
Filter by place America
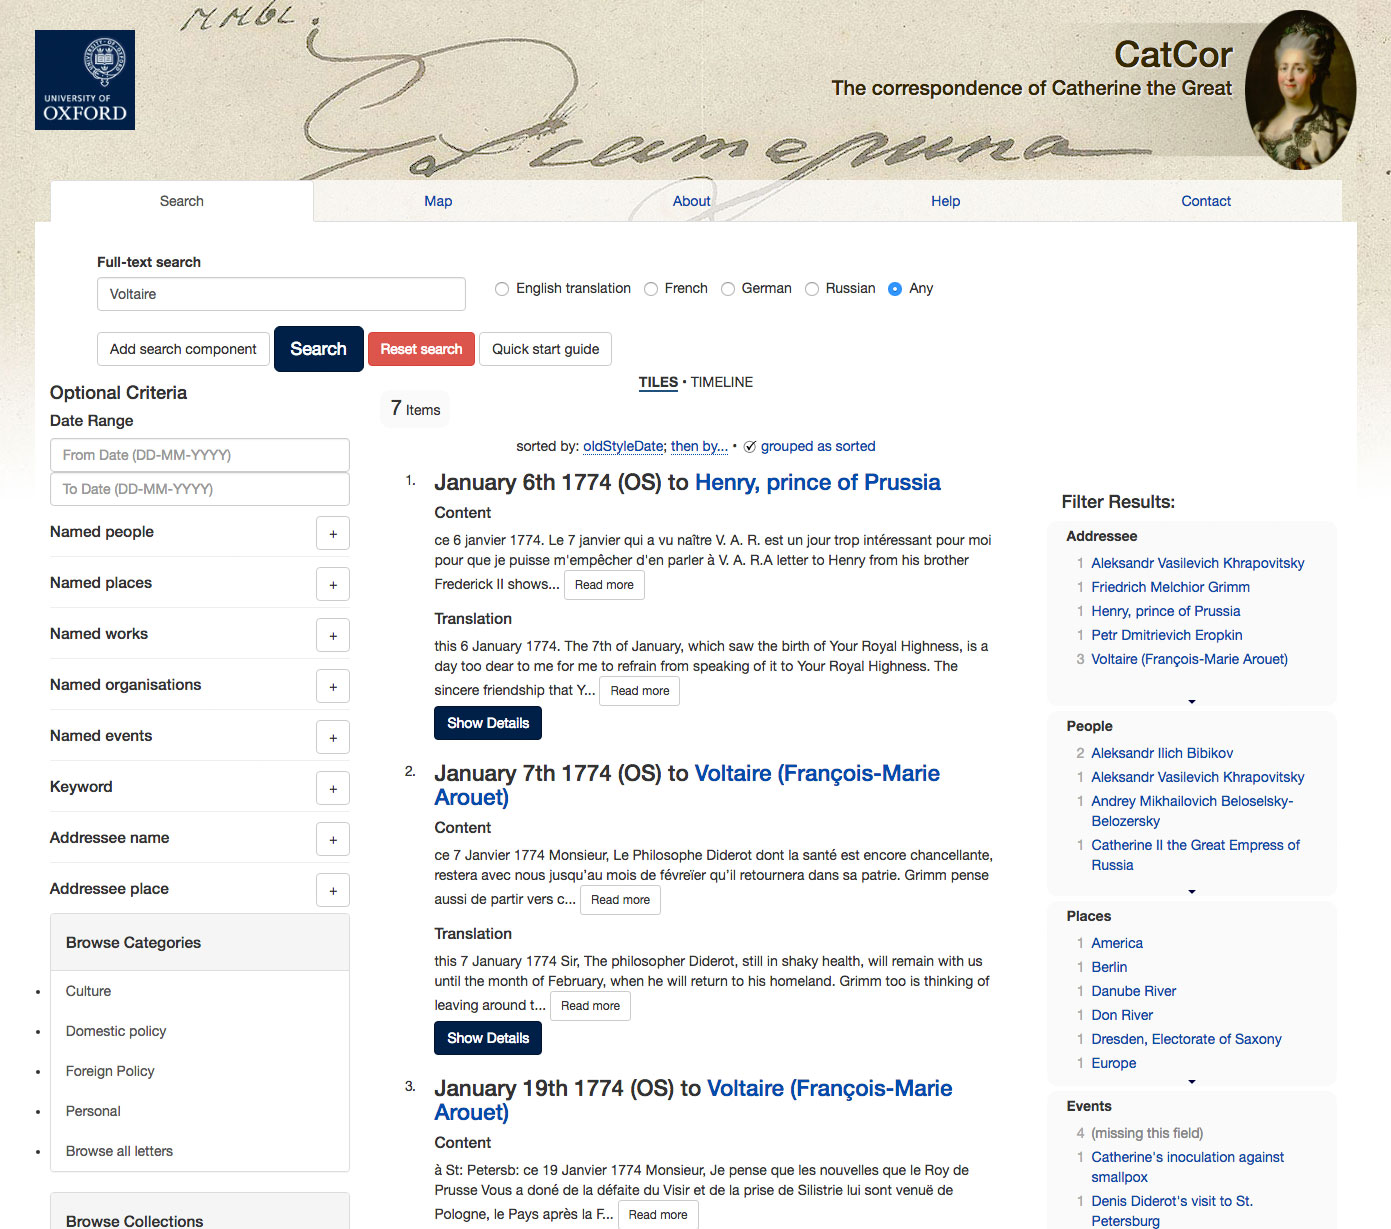1117,943
